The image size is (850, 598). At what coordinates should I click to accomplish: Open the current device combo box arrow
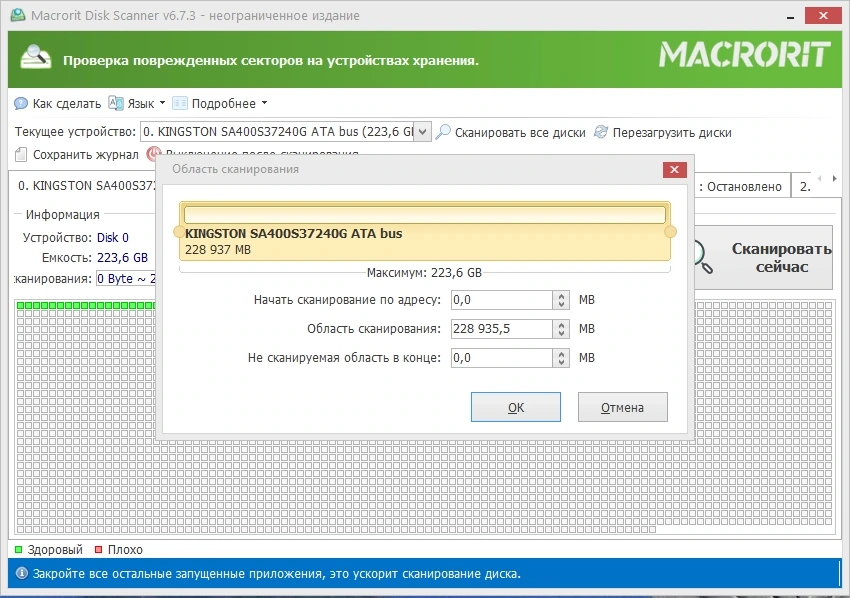click(x=422, y=132)
